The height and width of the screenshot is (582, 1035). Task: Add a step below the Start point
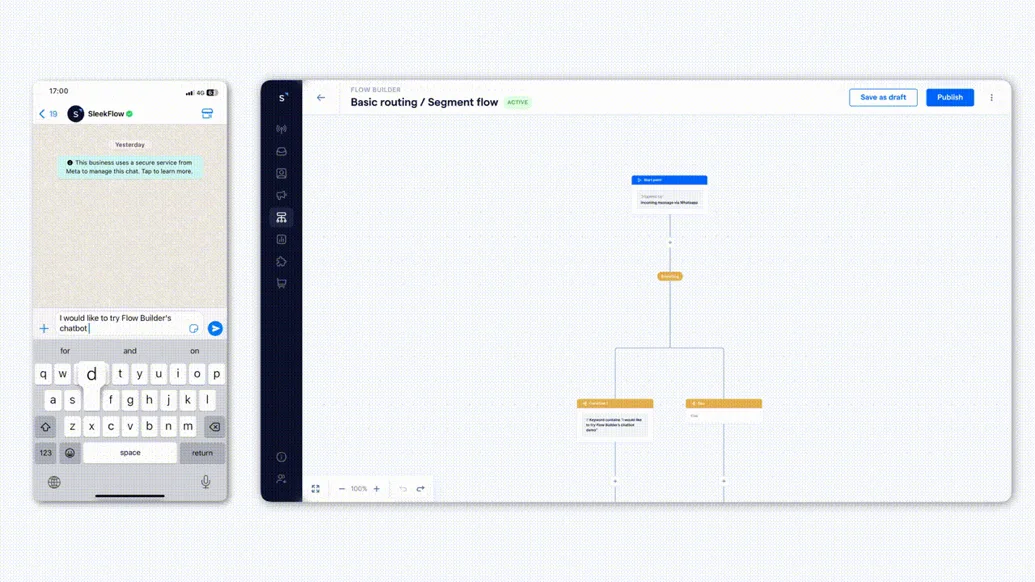(670, 242)
